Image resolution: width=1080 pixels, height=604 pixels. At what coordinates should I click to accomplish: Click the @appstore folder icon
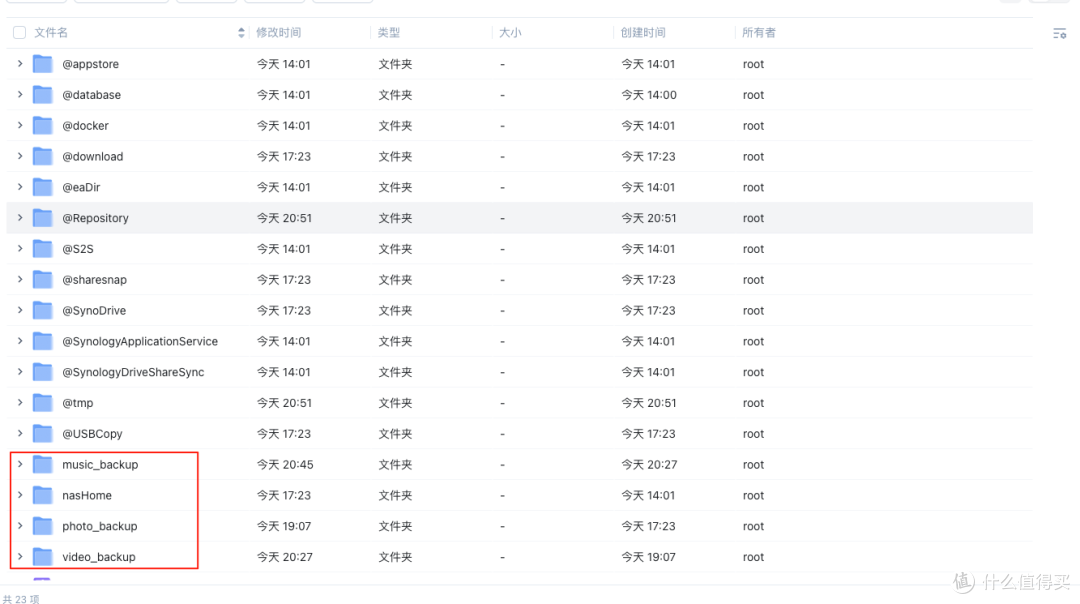pyautogui.click(x=42, y=63)
